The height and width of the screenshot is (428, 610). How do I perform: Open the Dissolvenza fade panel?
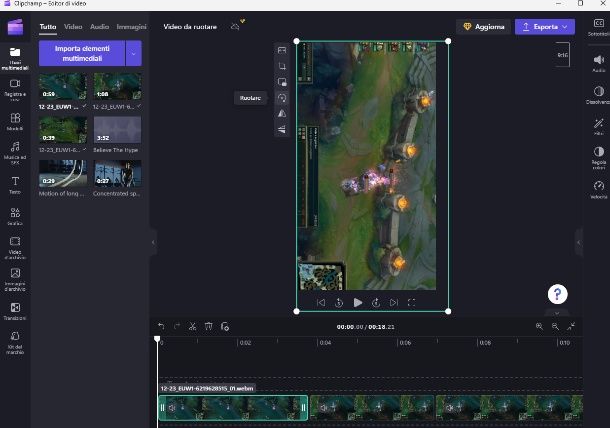599,95
